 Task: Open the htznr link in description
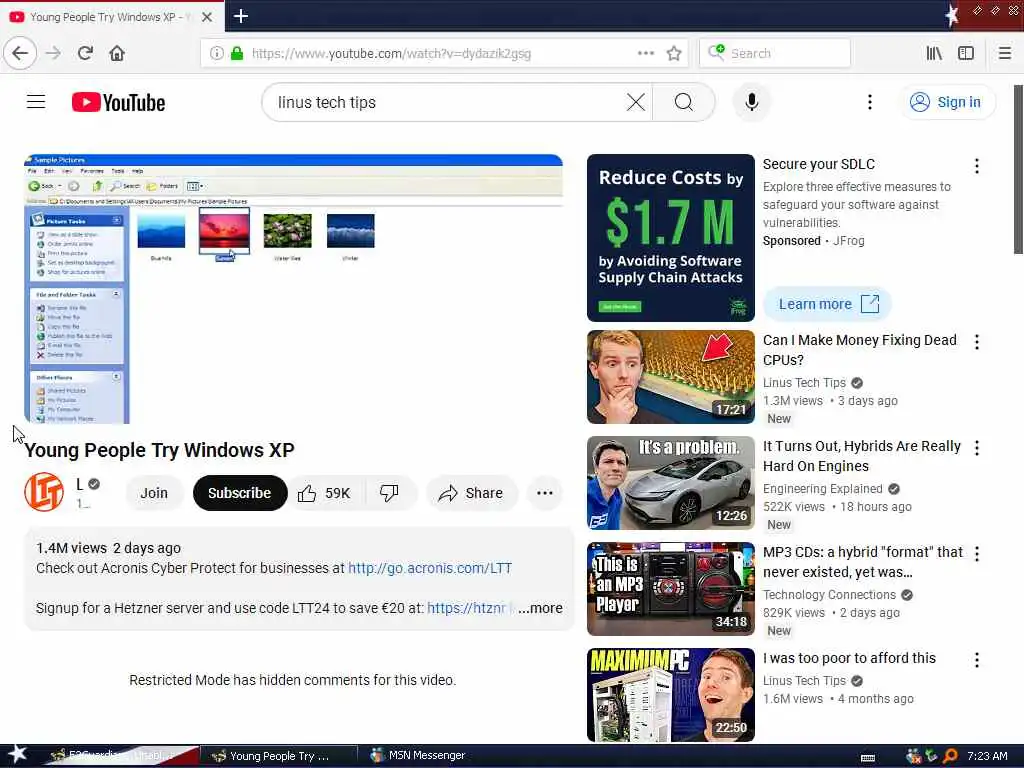466,608
